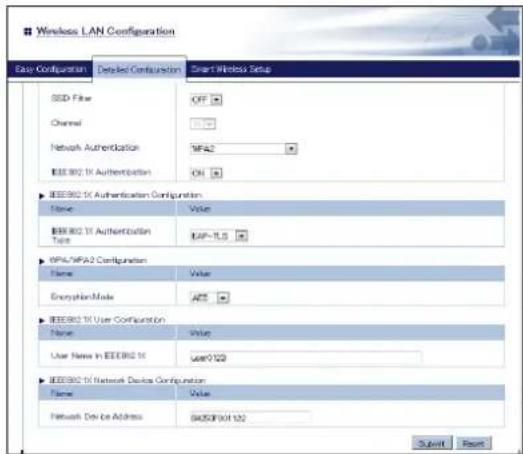Select the Detailed Configuration tab
The image size is (523, 454).
point(139,69)
